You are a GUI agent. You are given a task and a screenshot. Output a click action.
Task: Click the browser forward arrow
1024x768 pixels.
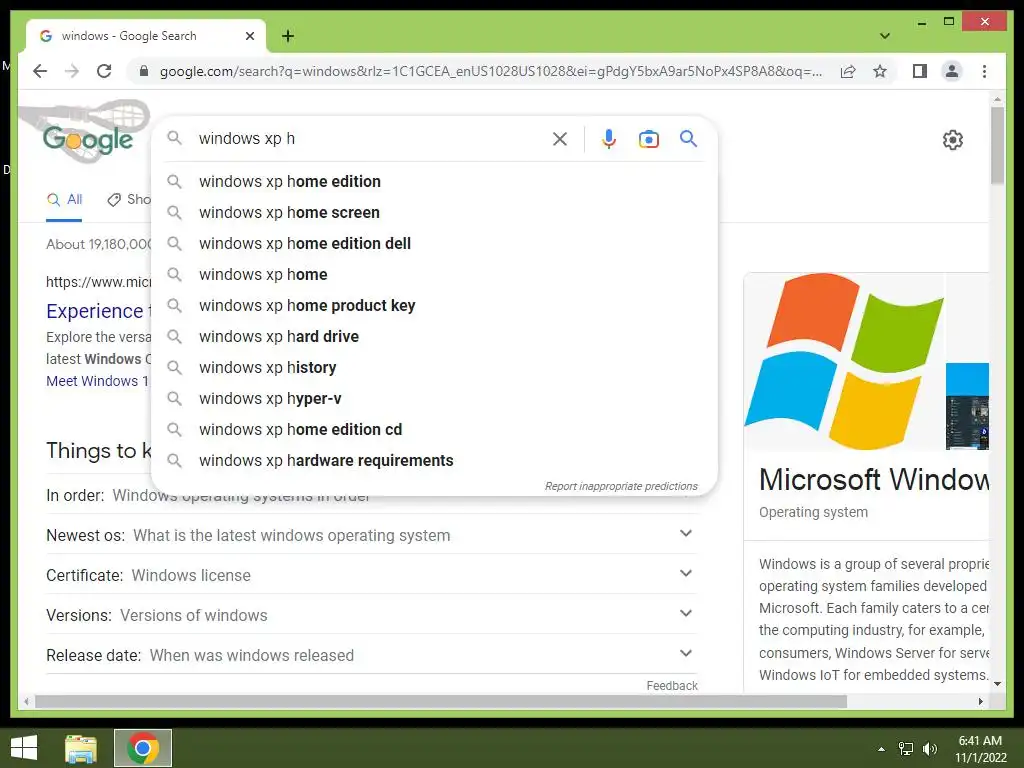pyautogui.click(x=72, y=71)
